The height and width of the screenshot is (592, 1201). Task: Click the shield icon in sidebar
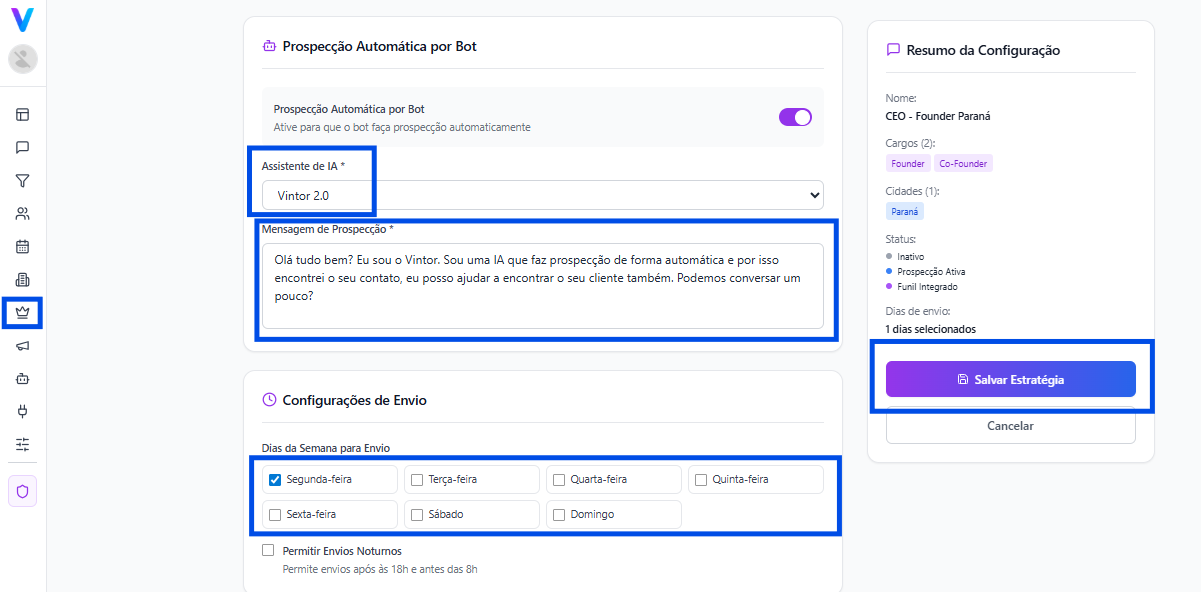[22, 491]
